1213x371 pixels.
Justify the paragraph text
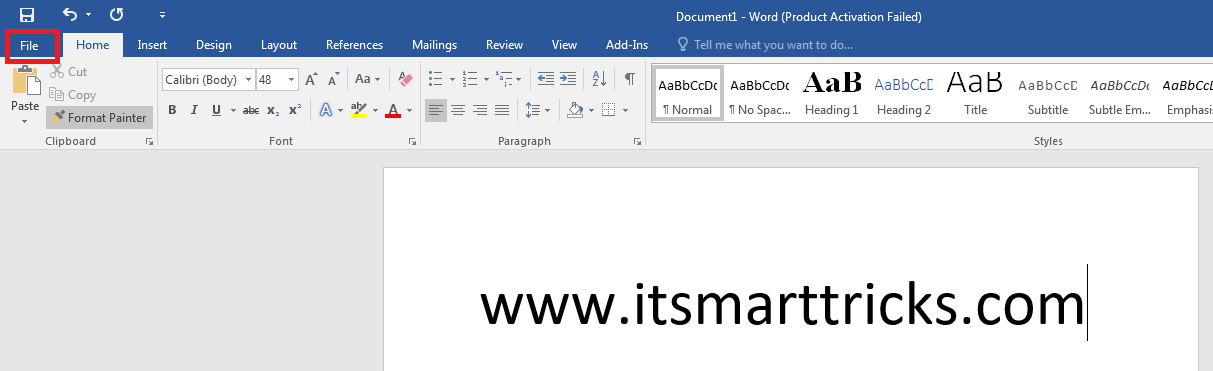click(x=502, y=110)
